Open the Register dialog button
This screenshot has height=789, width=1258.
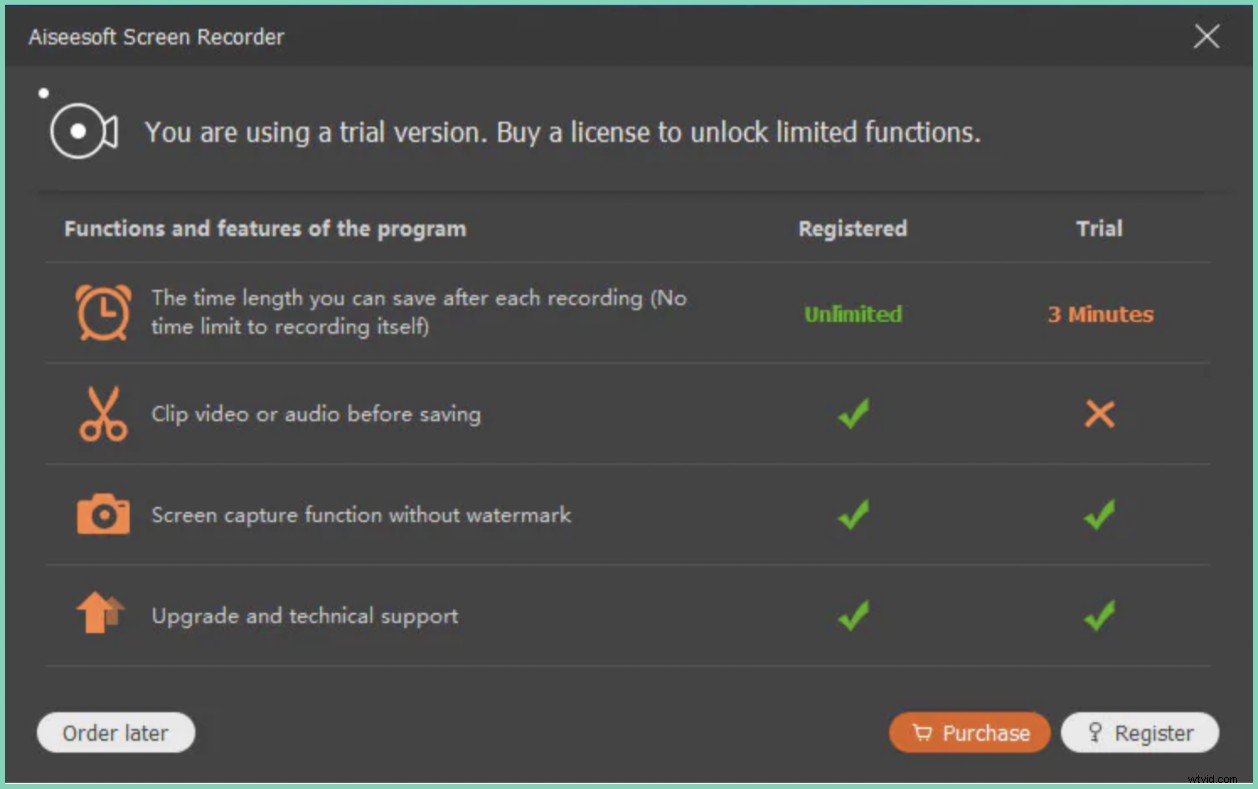(1139, 733)
